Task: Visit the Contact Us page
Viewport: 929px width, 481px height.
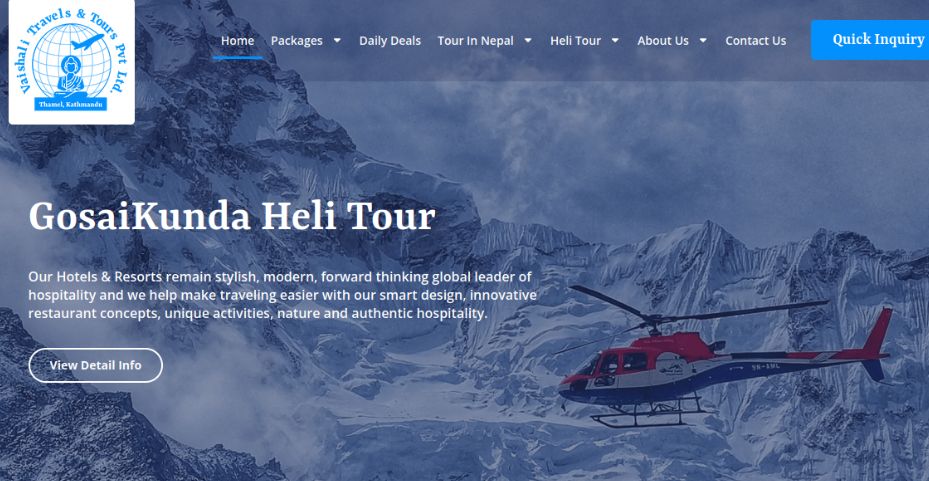Action: point(756,41)
